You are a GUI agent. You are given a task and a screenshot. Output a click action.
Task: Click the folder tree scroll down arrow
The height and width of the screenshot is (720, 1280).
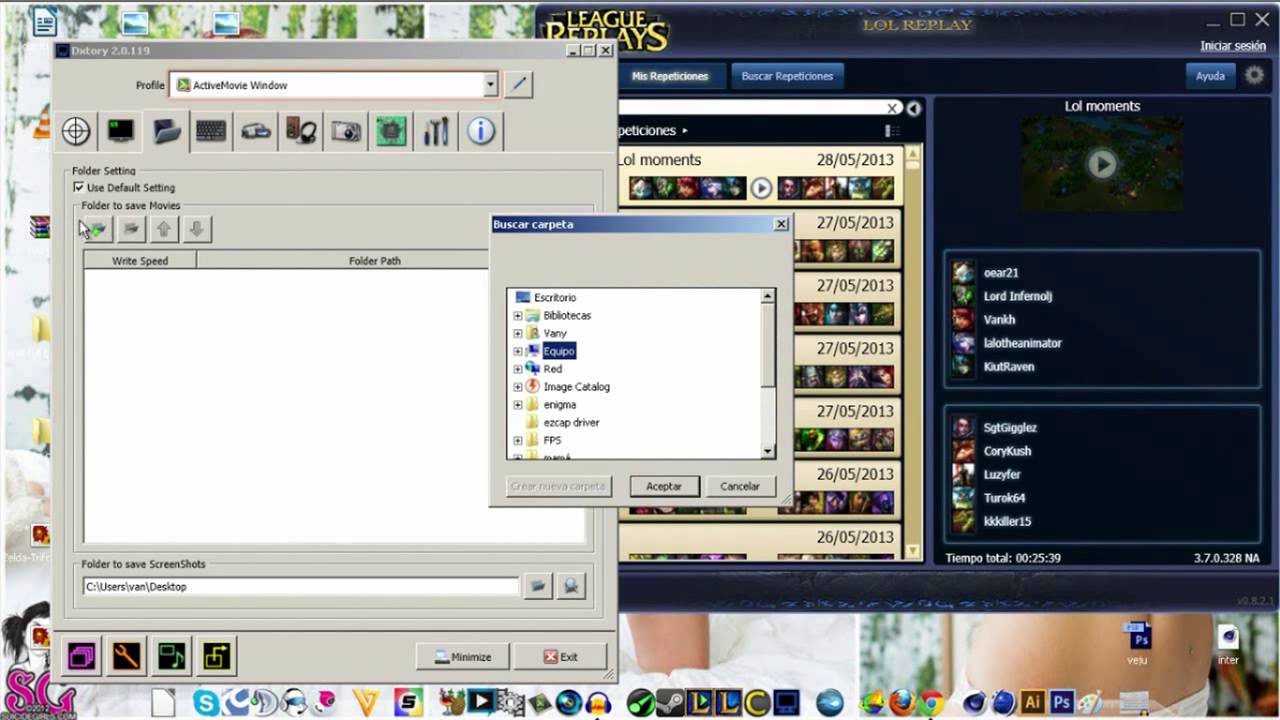coord(768,452)
